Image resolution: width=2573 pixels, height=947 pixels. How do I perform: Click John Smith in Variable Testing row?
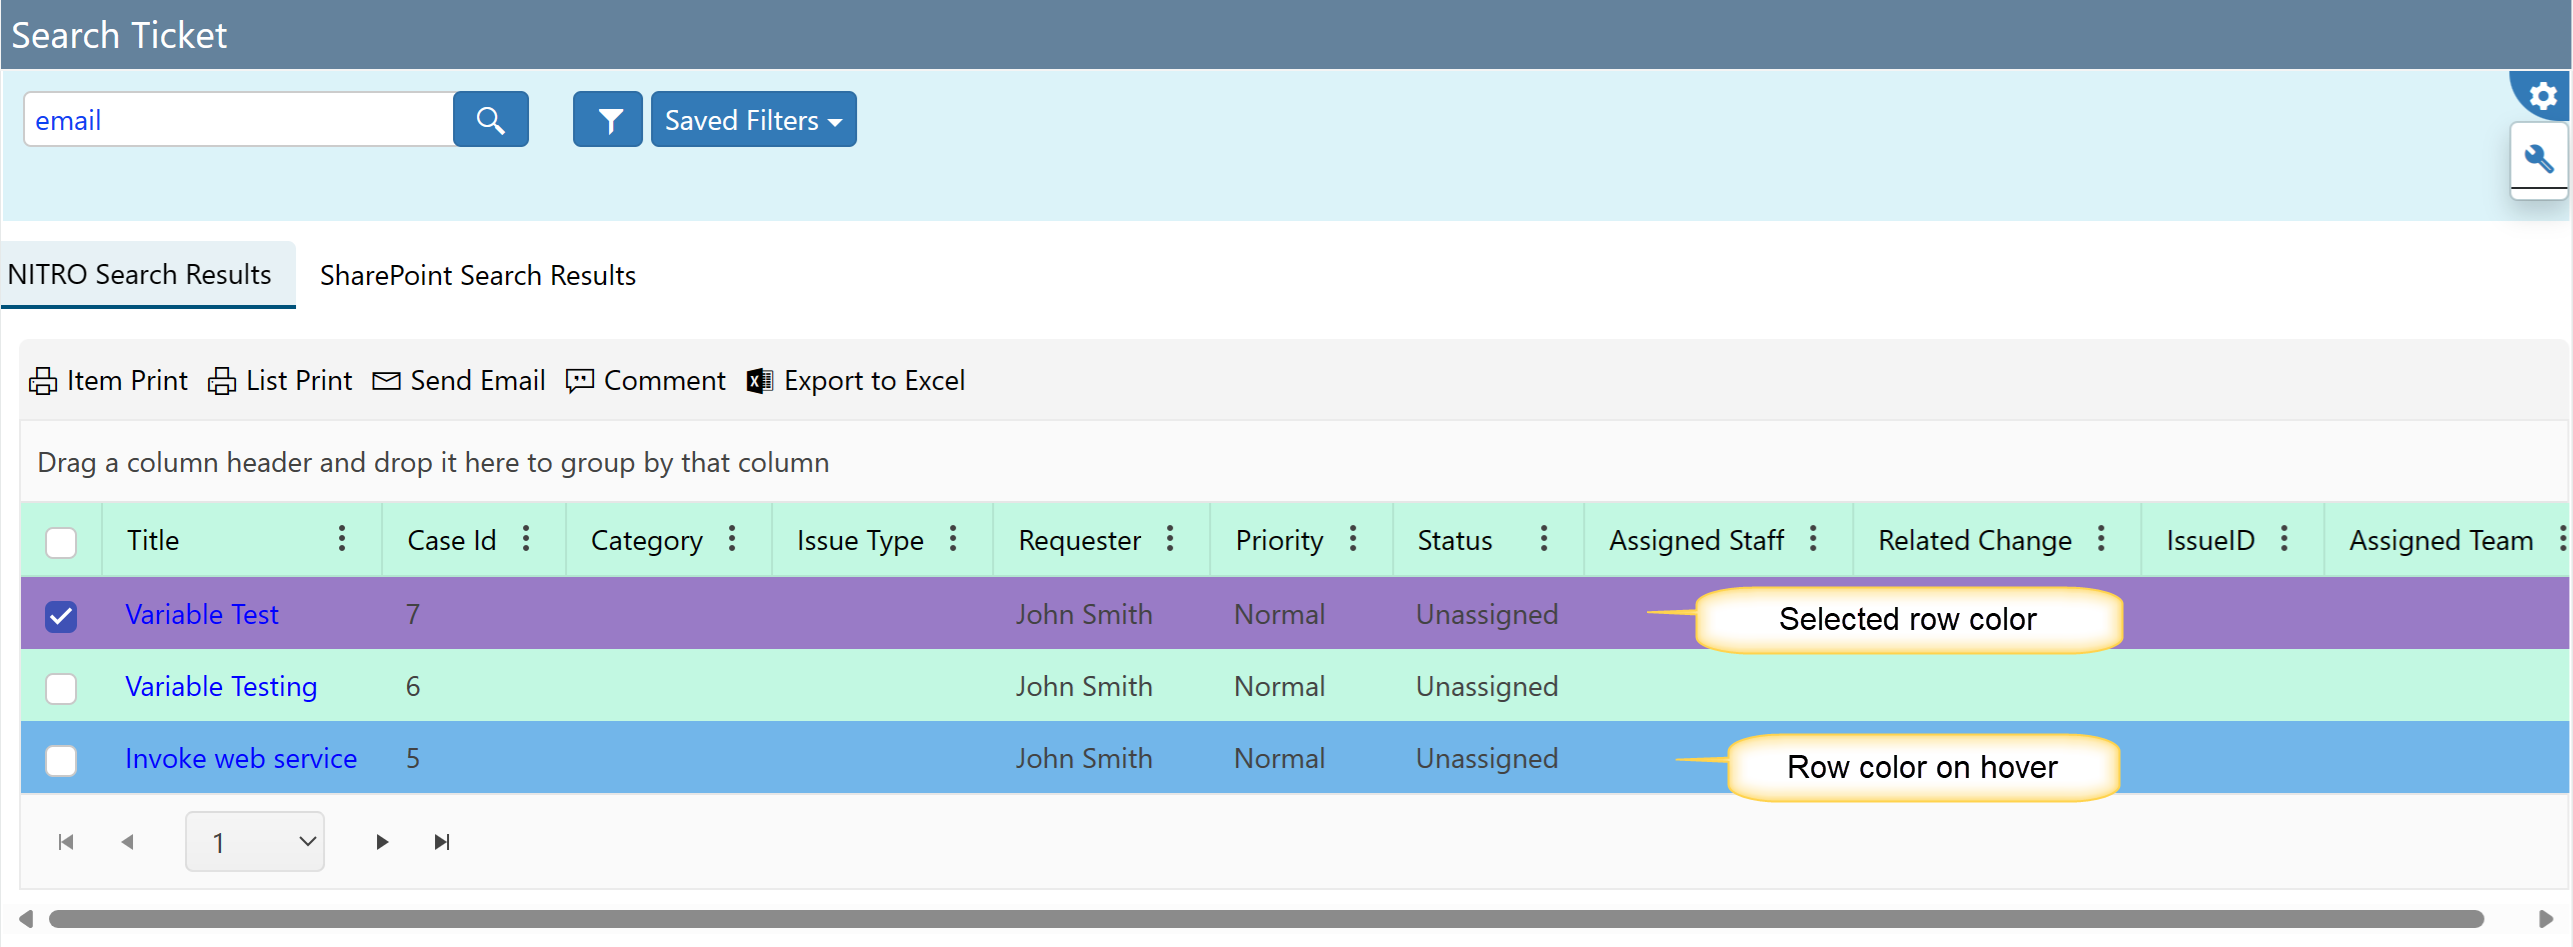[x=1084, y=687]
